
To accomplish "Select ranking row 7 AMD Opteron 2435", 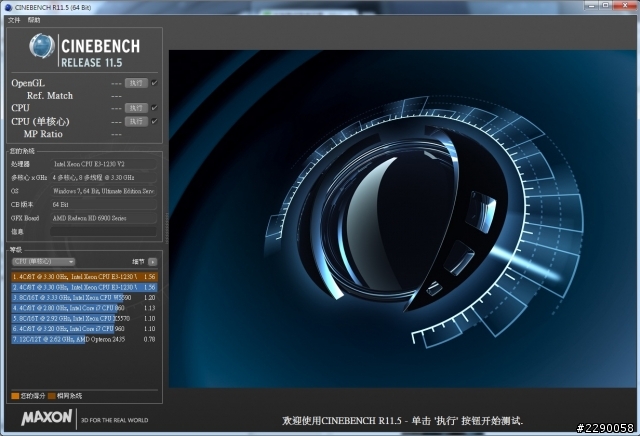I will click(x=84, y=339).
